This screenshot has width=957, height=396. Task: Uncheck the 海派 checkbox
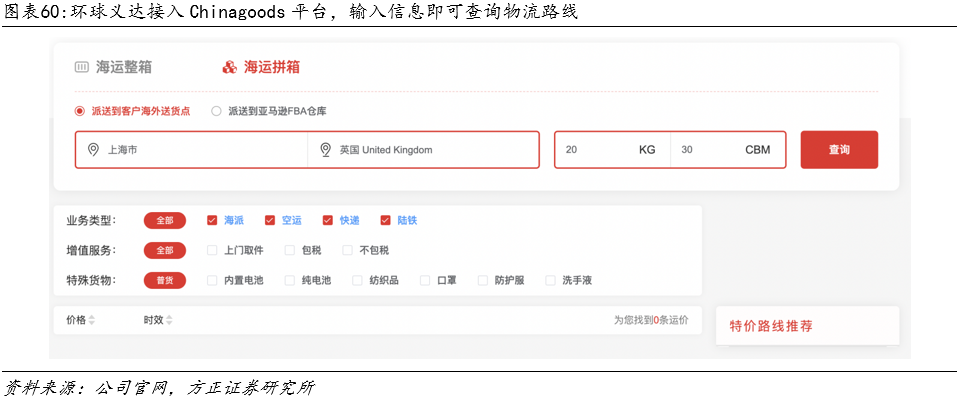(x=212, y=220)
